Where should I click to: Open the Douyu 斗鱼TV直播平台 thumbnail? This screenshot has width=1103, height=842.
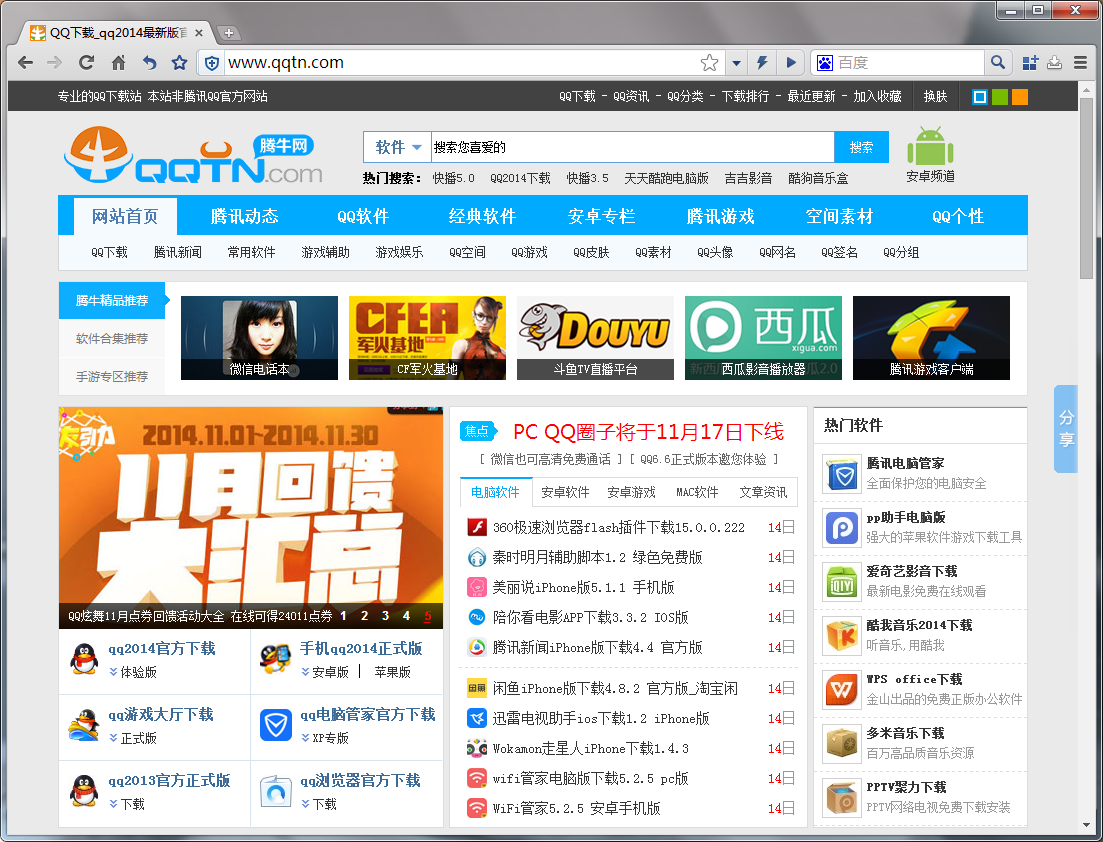coord(595,338)
